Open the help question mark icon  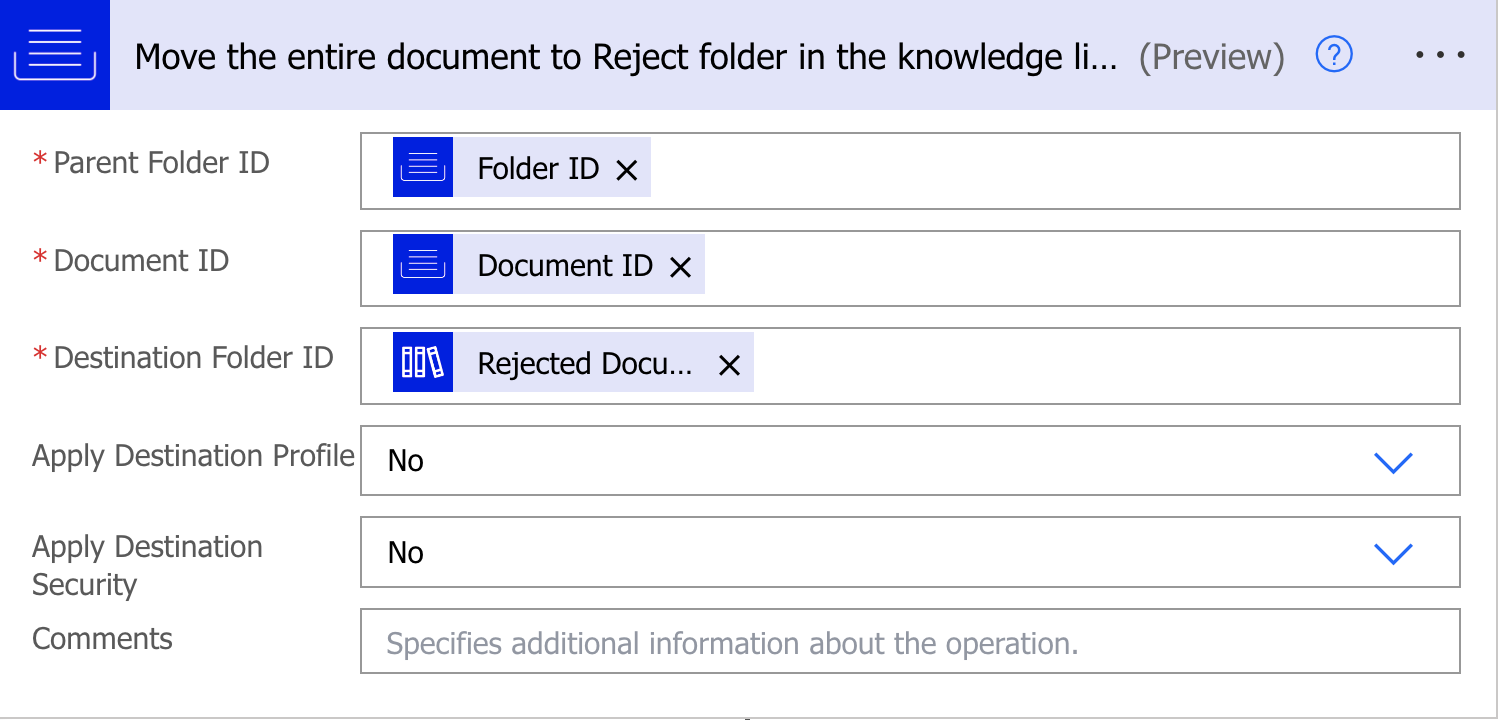click(x=1334, y=55)
